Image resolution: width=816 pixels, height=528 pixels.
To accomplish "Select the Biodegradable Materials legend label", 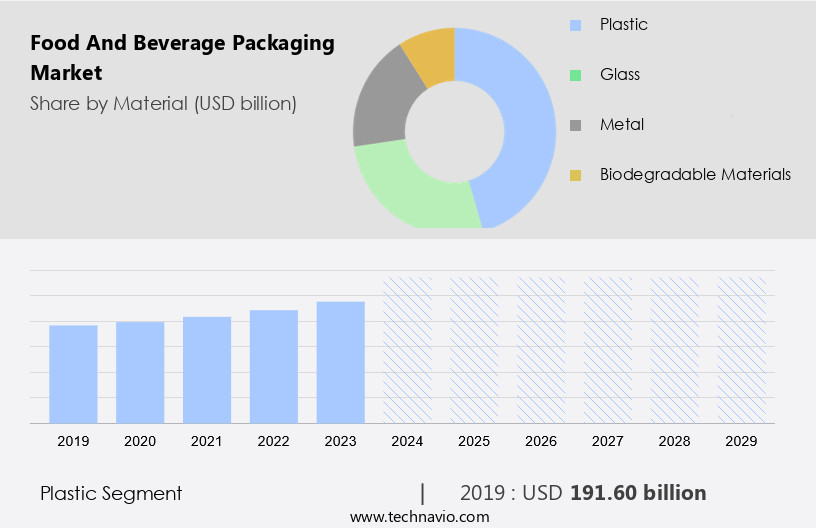I will click(695, 175).
